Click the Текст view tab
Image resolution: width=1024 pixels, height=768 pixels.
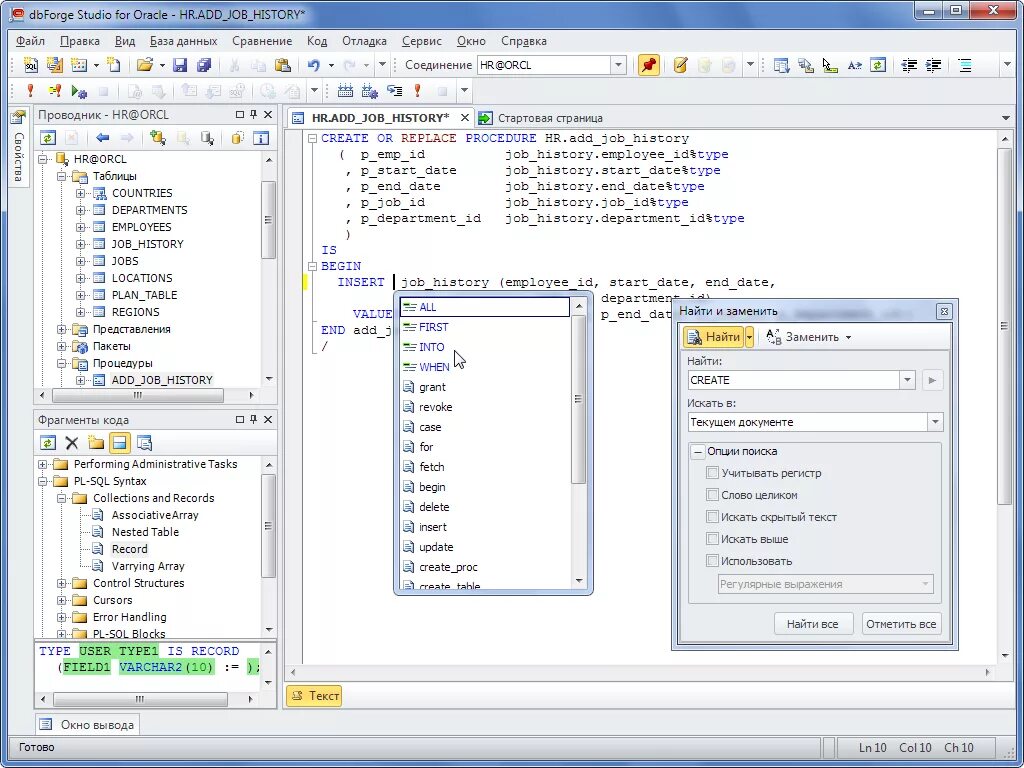(x=315, y=696)
